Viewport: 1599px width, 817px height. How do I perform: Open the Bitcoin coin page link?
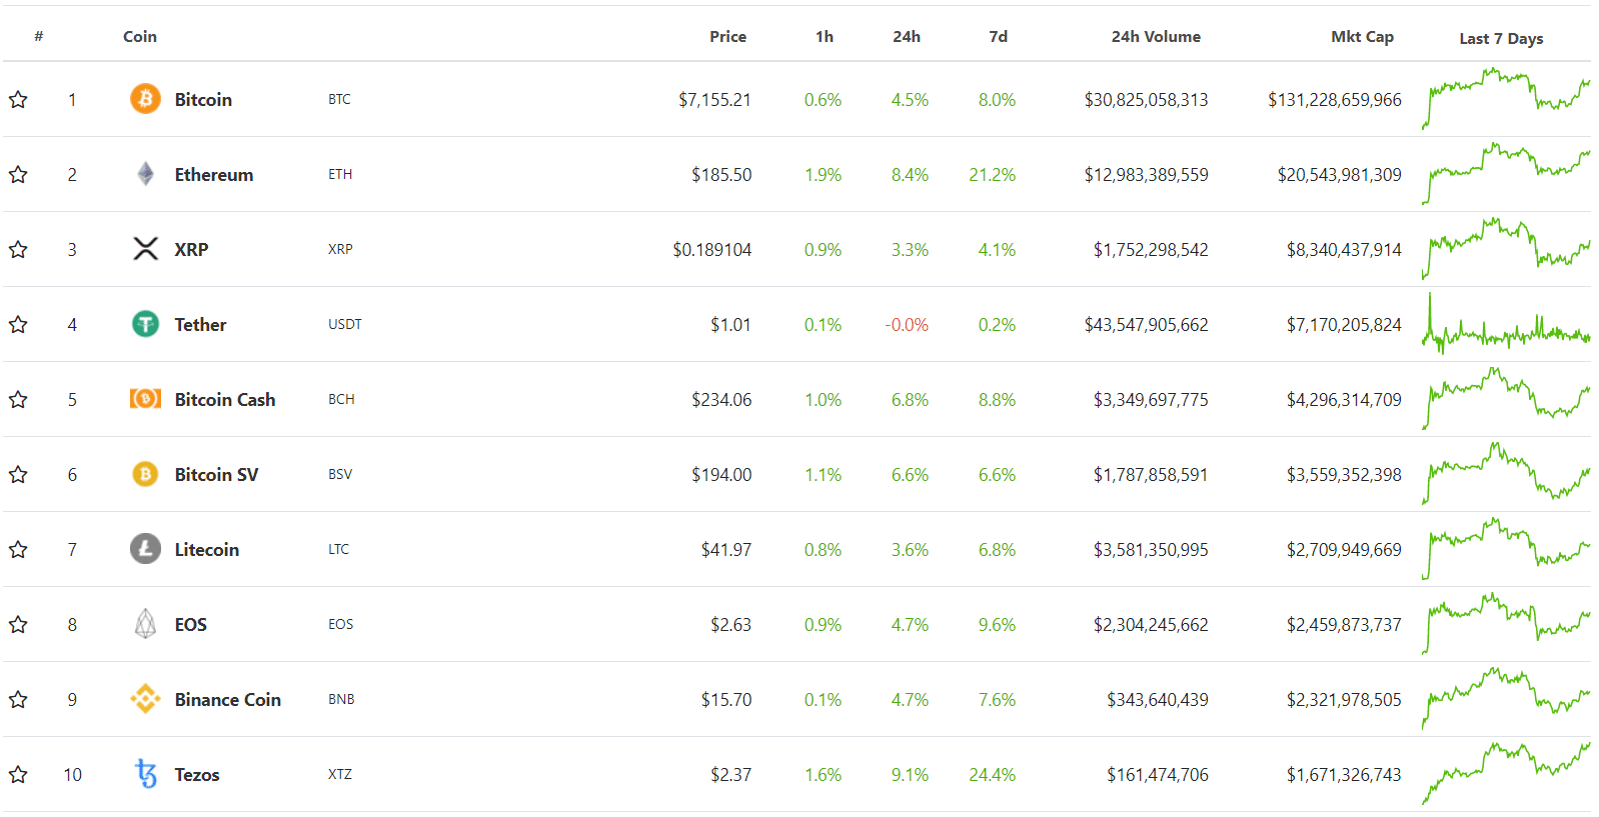tap(203, 99)
